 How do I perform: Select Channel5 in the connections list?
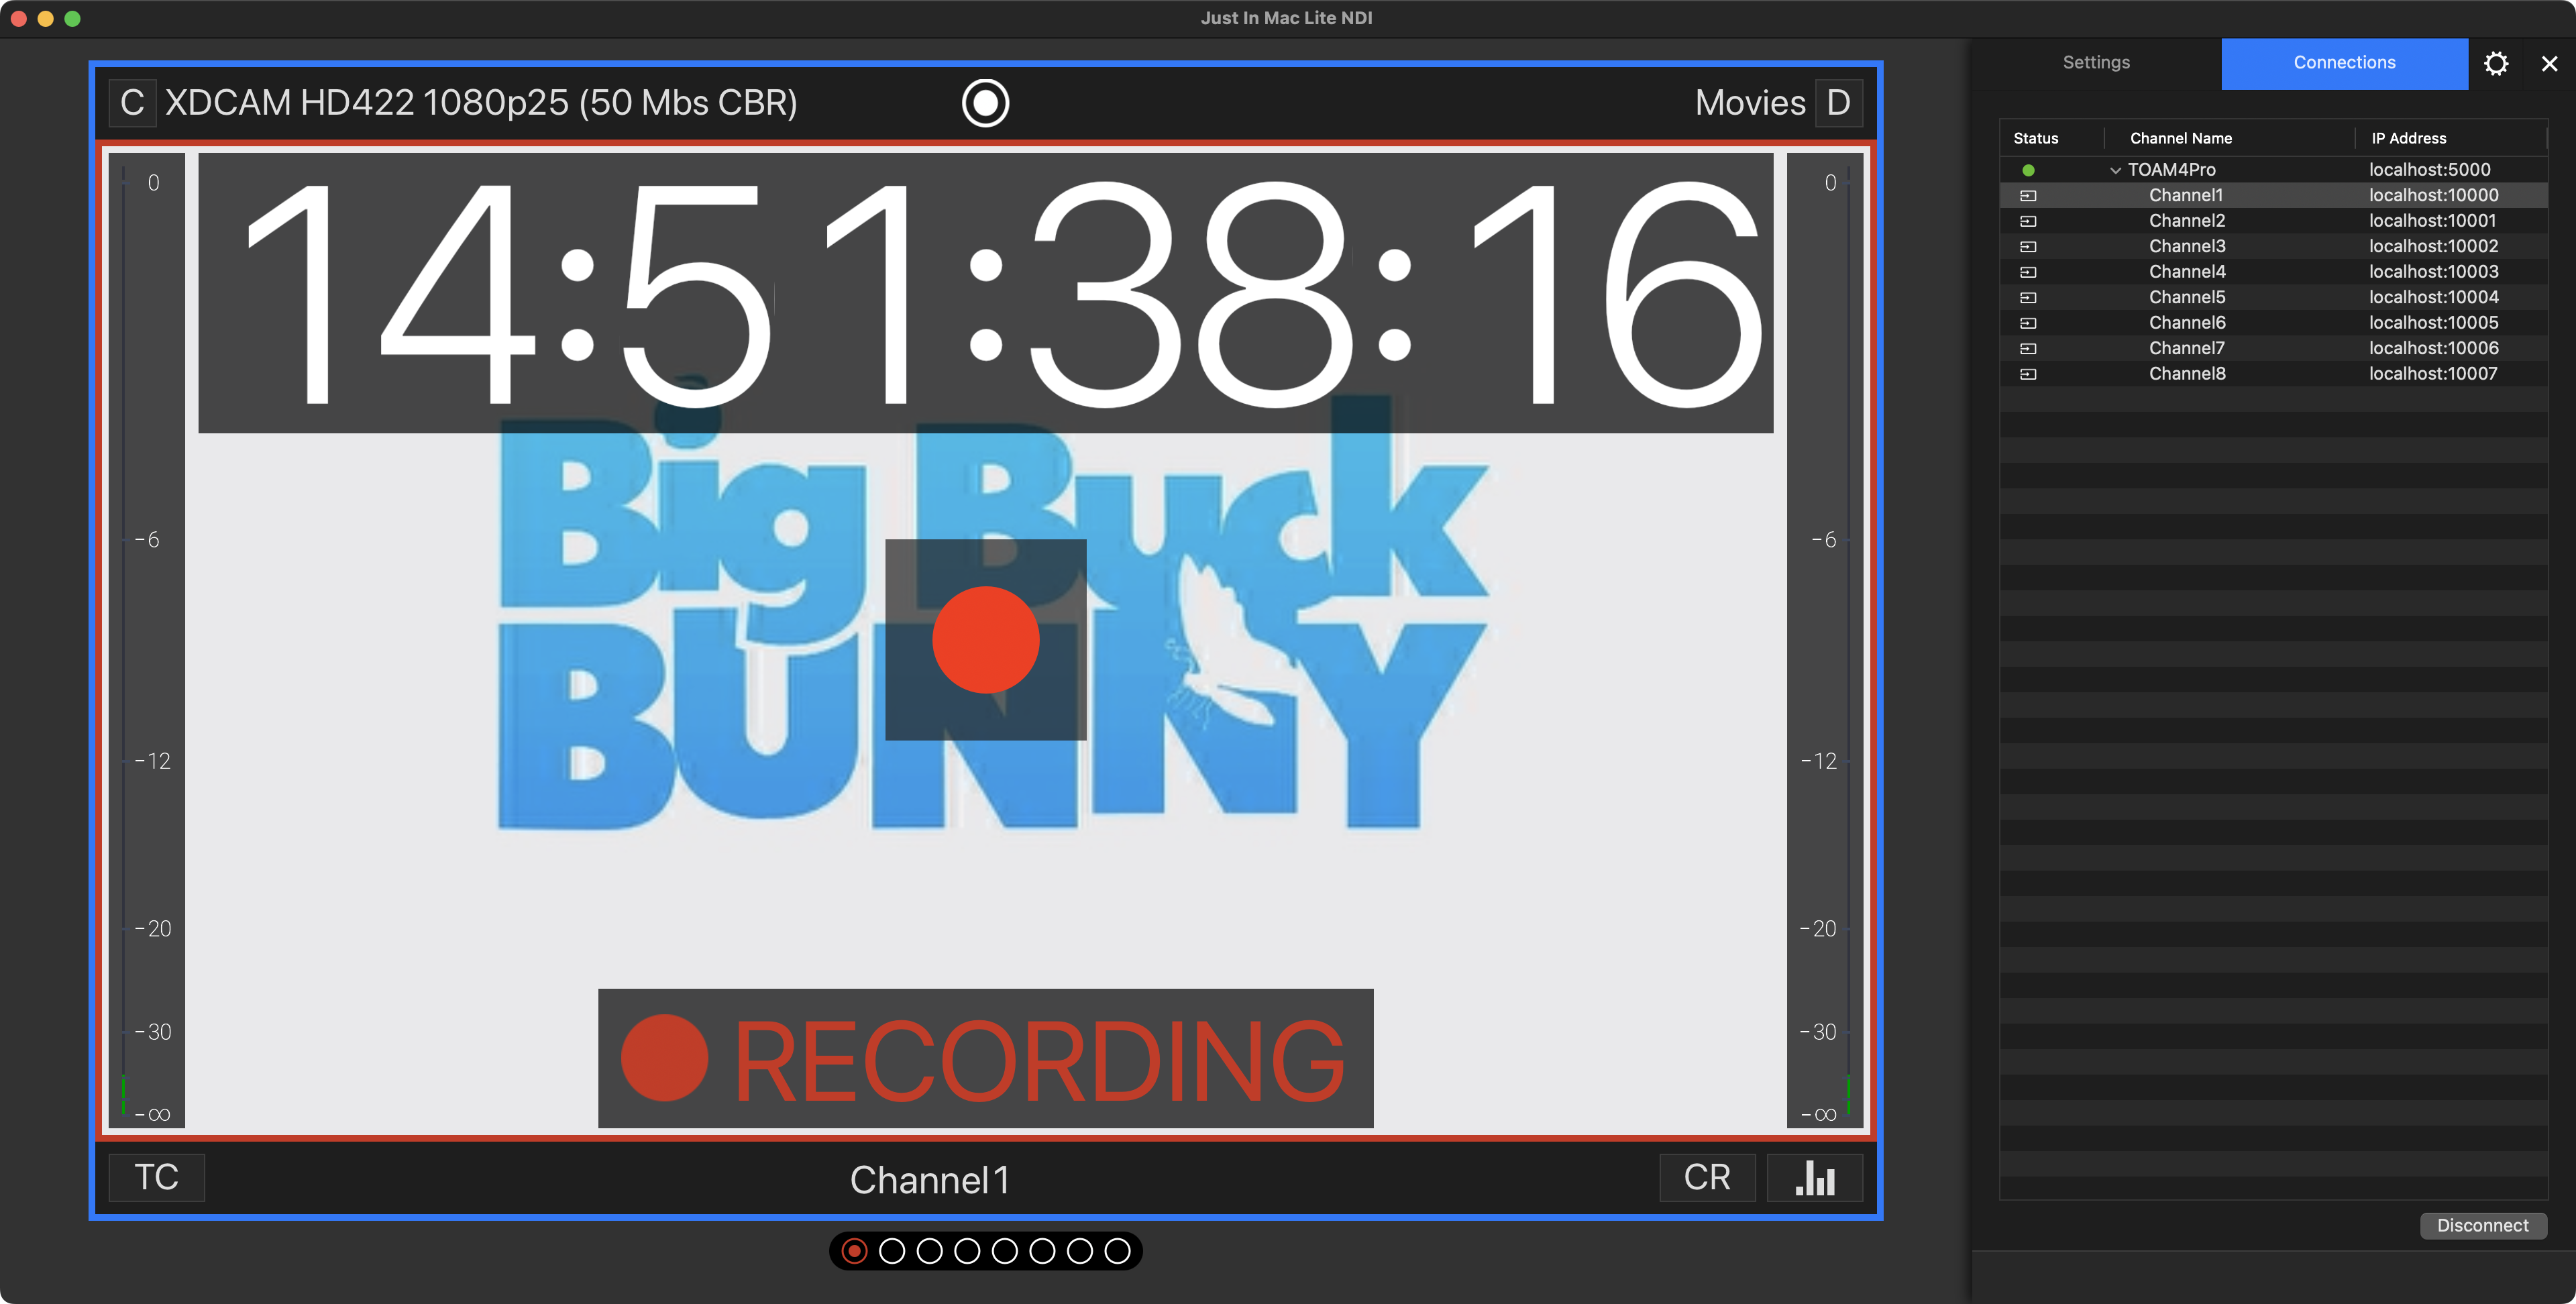tap(2273, 297)
